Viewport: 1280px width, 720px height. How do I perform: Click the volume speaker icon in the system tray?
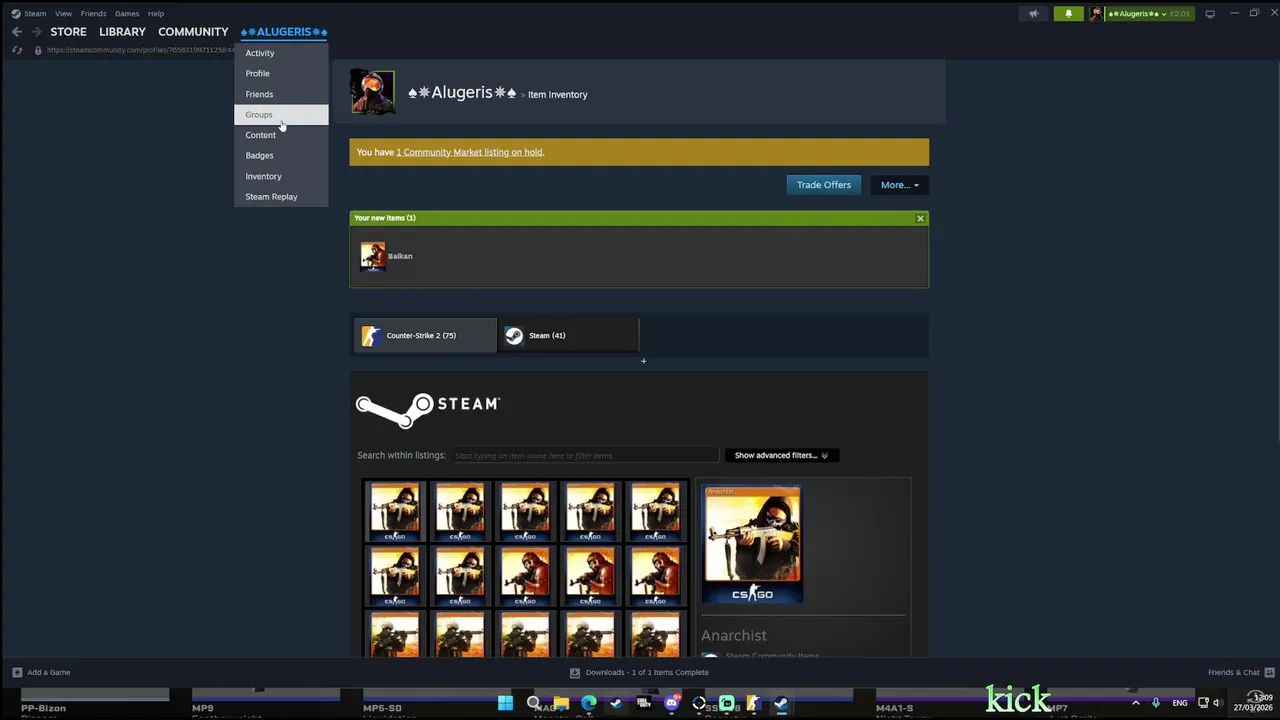pos(1217,703)
